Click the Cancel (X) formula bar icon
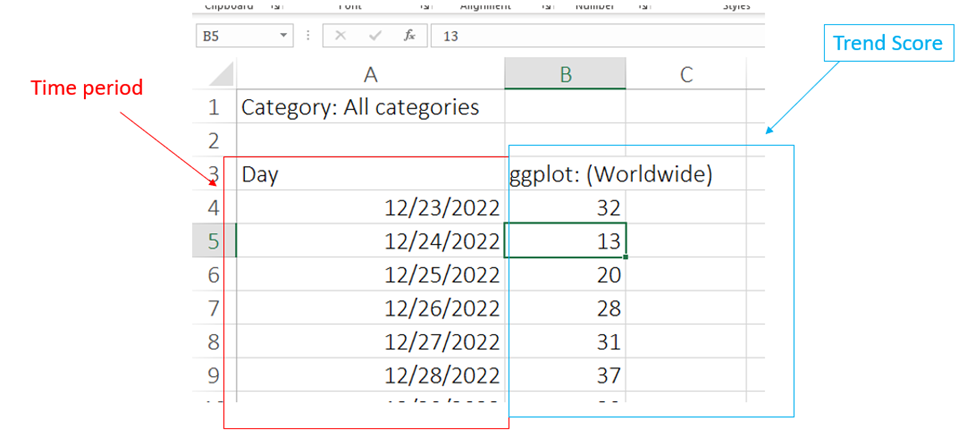 (340, 35)
